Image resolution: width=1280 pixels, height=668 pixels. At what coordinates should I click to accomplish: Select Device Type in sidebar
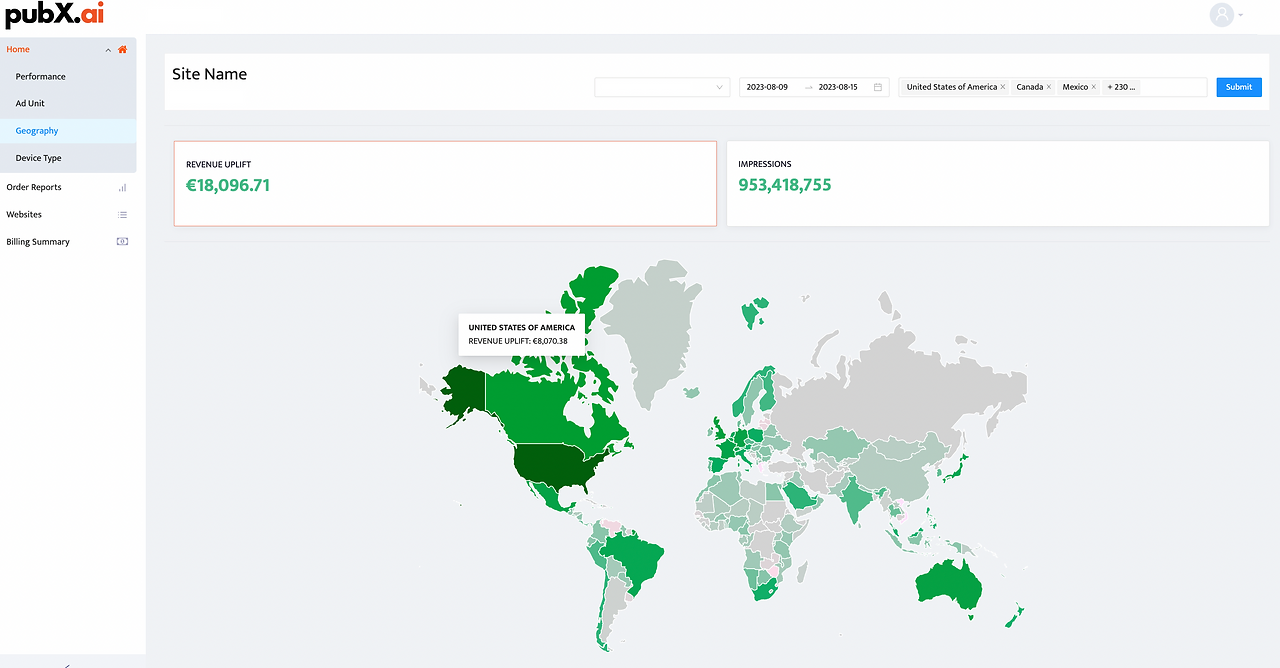tap(38, 158)
